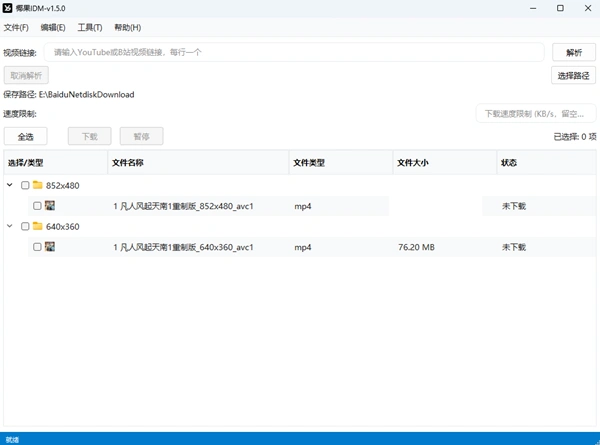Click the IDM app logo in title bar
The width and height of the screenshot is (600, 445).
10,9
